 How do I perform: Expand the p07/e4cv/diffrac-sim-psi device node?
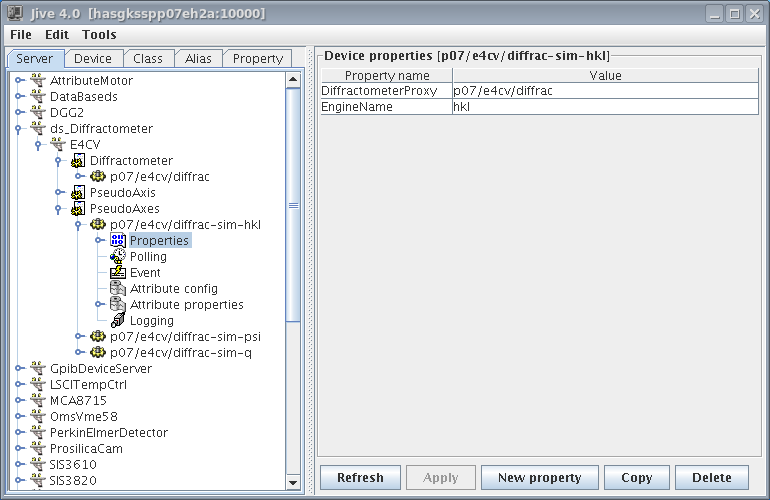pos(79,336)
